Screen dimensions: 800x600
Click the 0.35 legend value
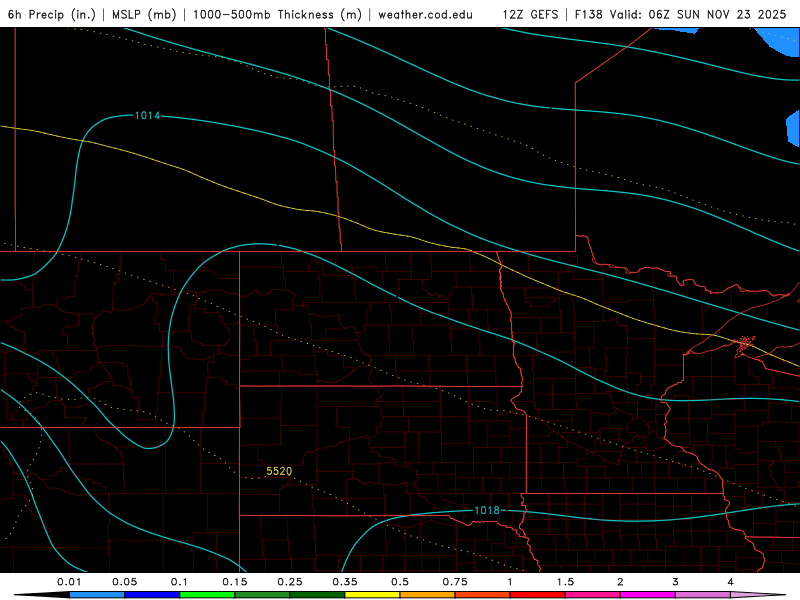345,582
